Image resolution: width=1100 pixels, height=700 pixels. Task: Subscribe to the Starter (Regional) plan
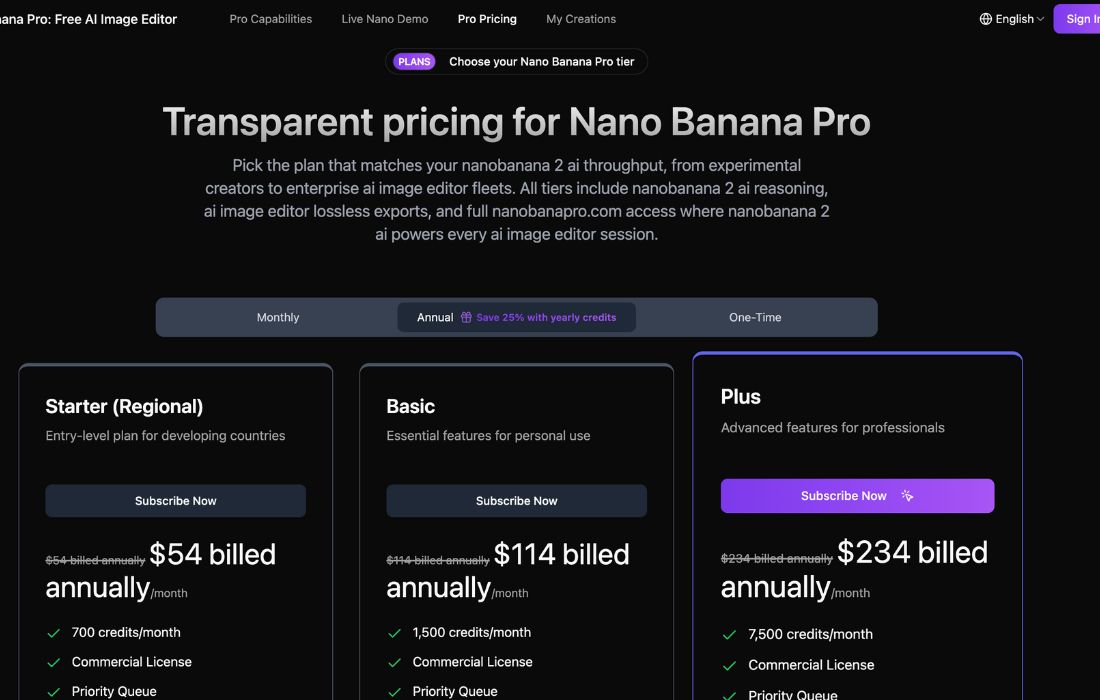click(x=176, y=501)
